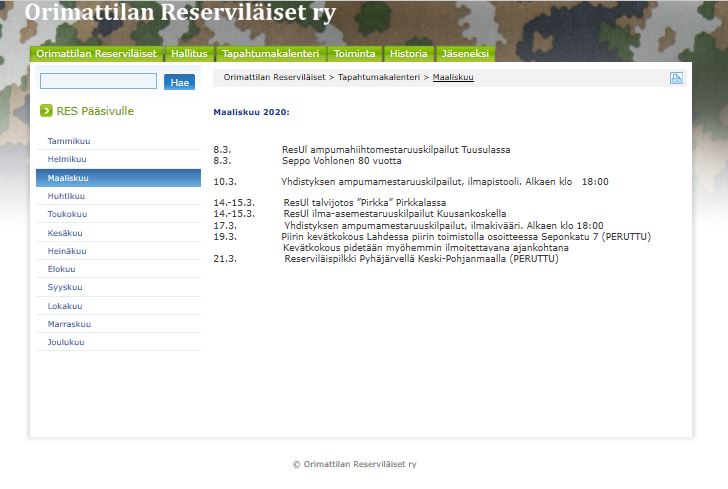Open Elokuu in the sidebar
The height and width of the screenshot is (489, 728).
click(x=63, y=269)
